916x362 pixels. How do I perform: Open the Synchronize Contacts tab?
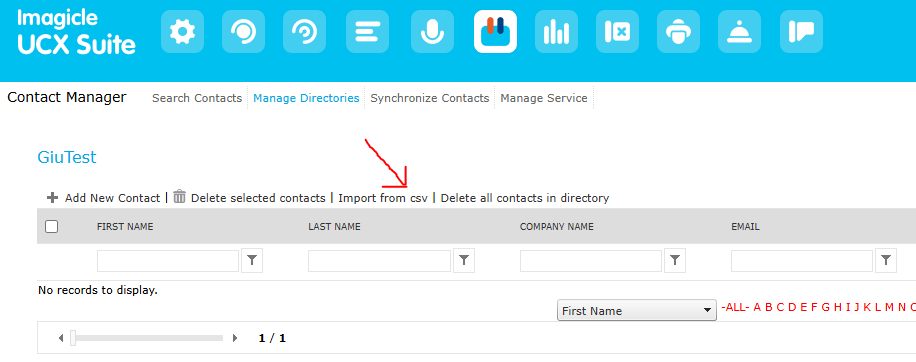(429, 98)
